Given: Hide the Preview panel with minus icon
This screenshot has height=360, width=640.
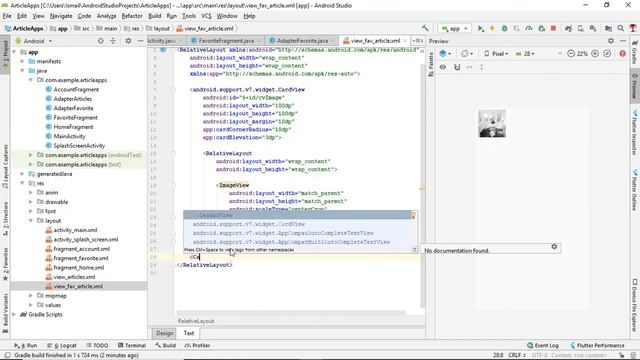Looking at the screenshot, I should (623, 41).
